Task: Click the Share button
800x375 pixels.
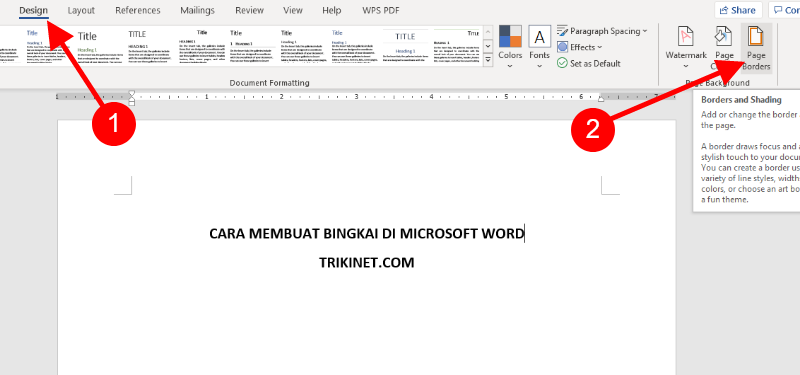Action: click(x=738, y=10)
